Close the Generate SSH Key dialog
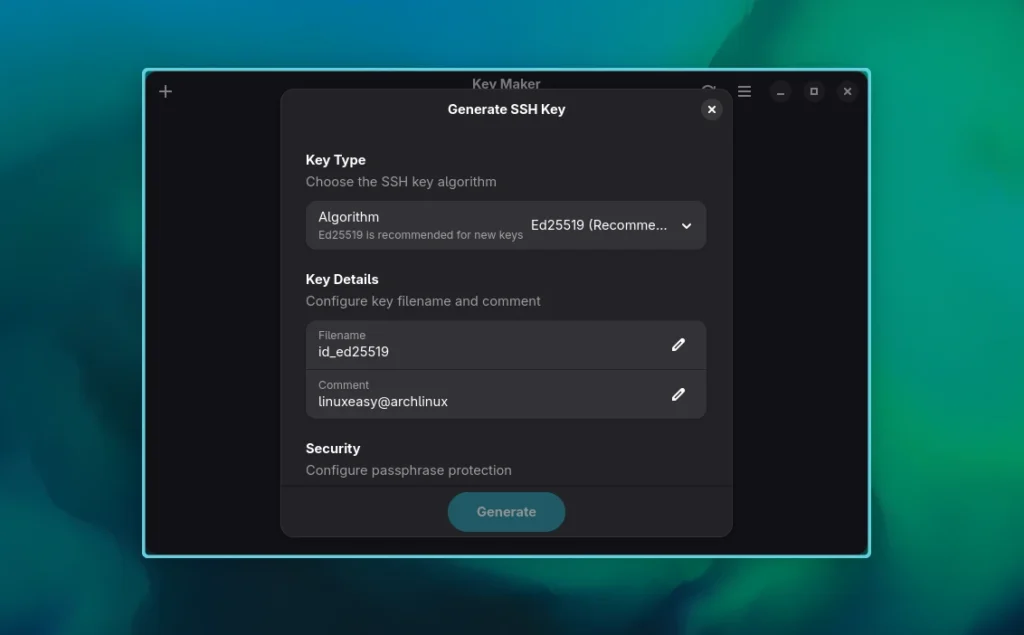 click(711, 110)
